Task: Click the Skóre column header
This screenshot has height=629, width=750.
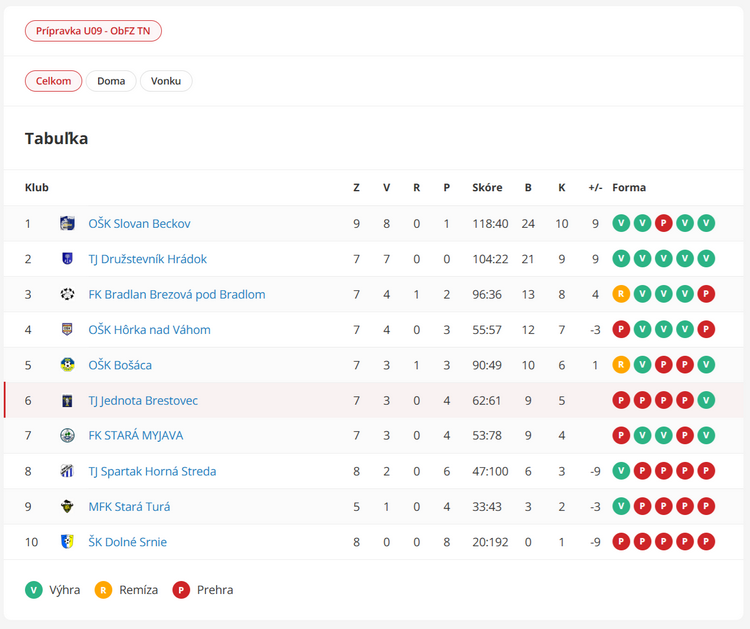Action: [x=487, y=188]
